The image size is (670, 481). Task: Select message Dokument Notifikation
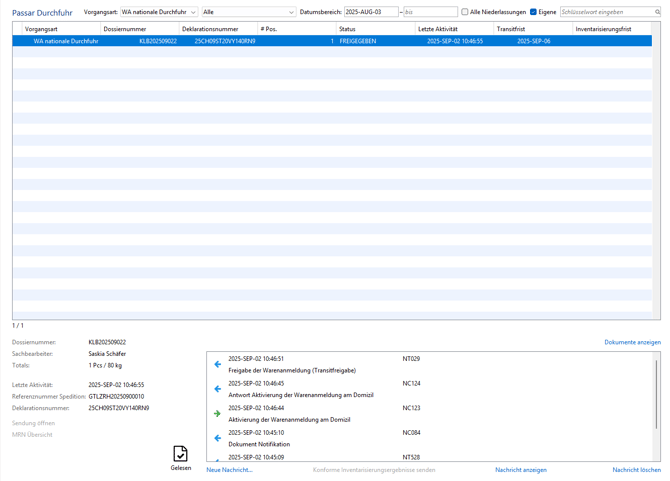coord(259,444)
